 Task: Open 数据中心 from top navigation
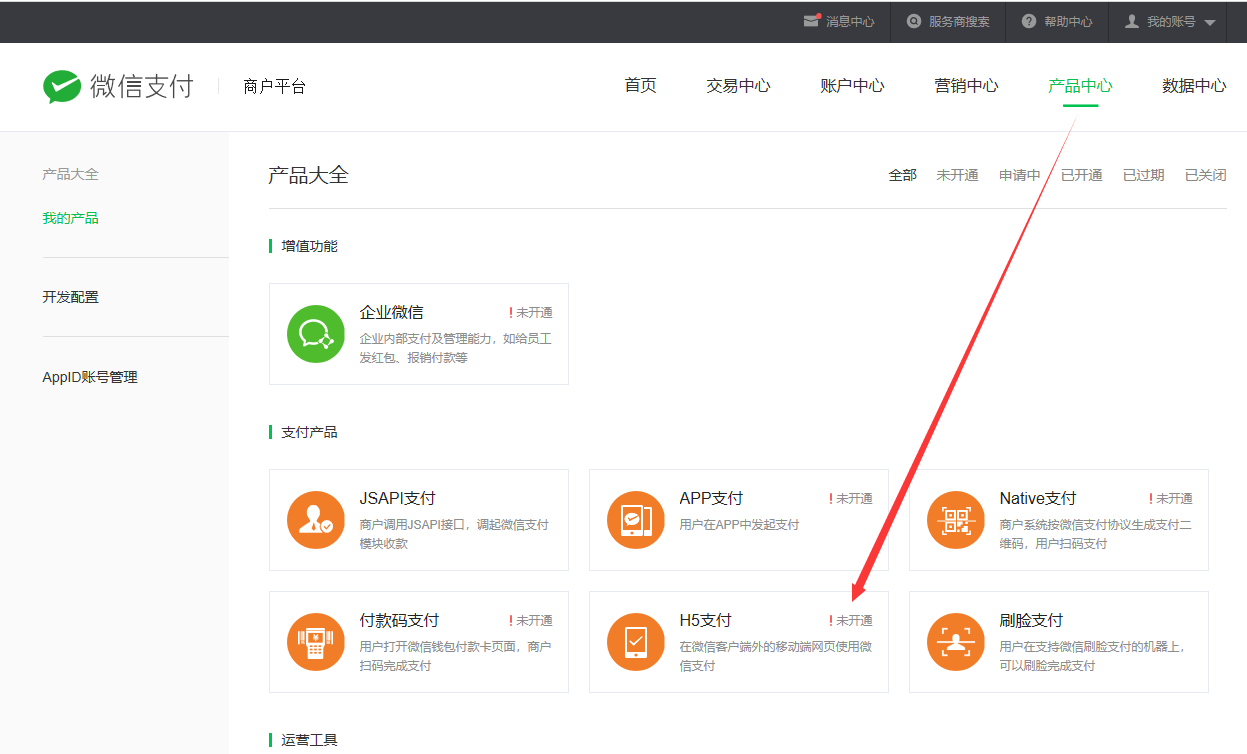(1193, 86)
